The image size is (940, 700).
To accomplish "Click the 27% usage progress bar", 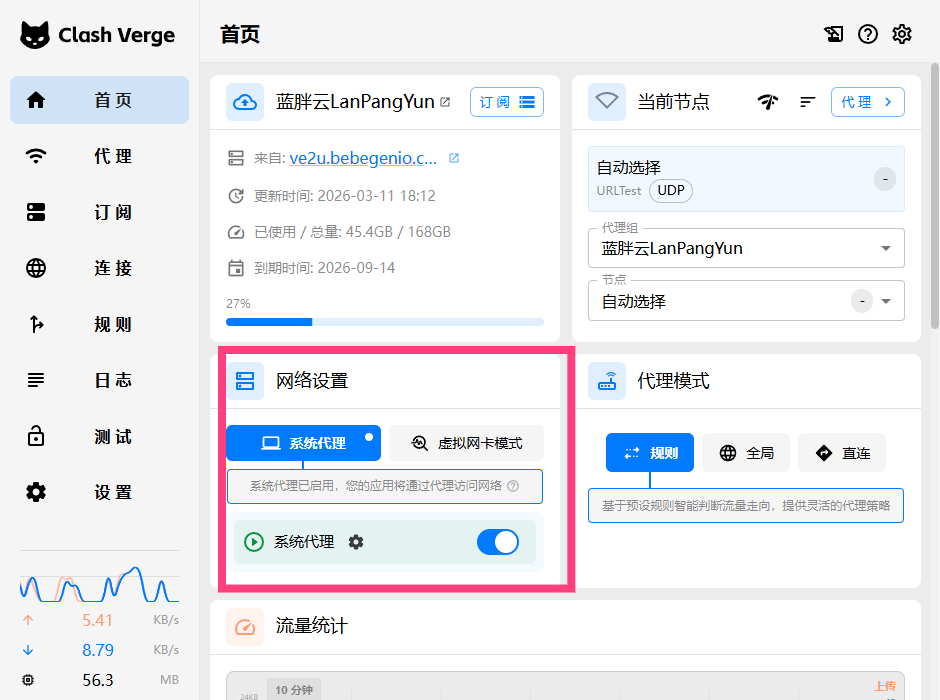I will (x=384, y=322).
